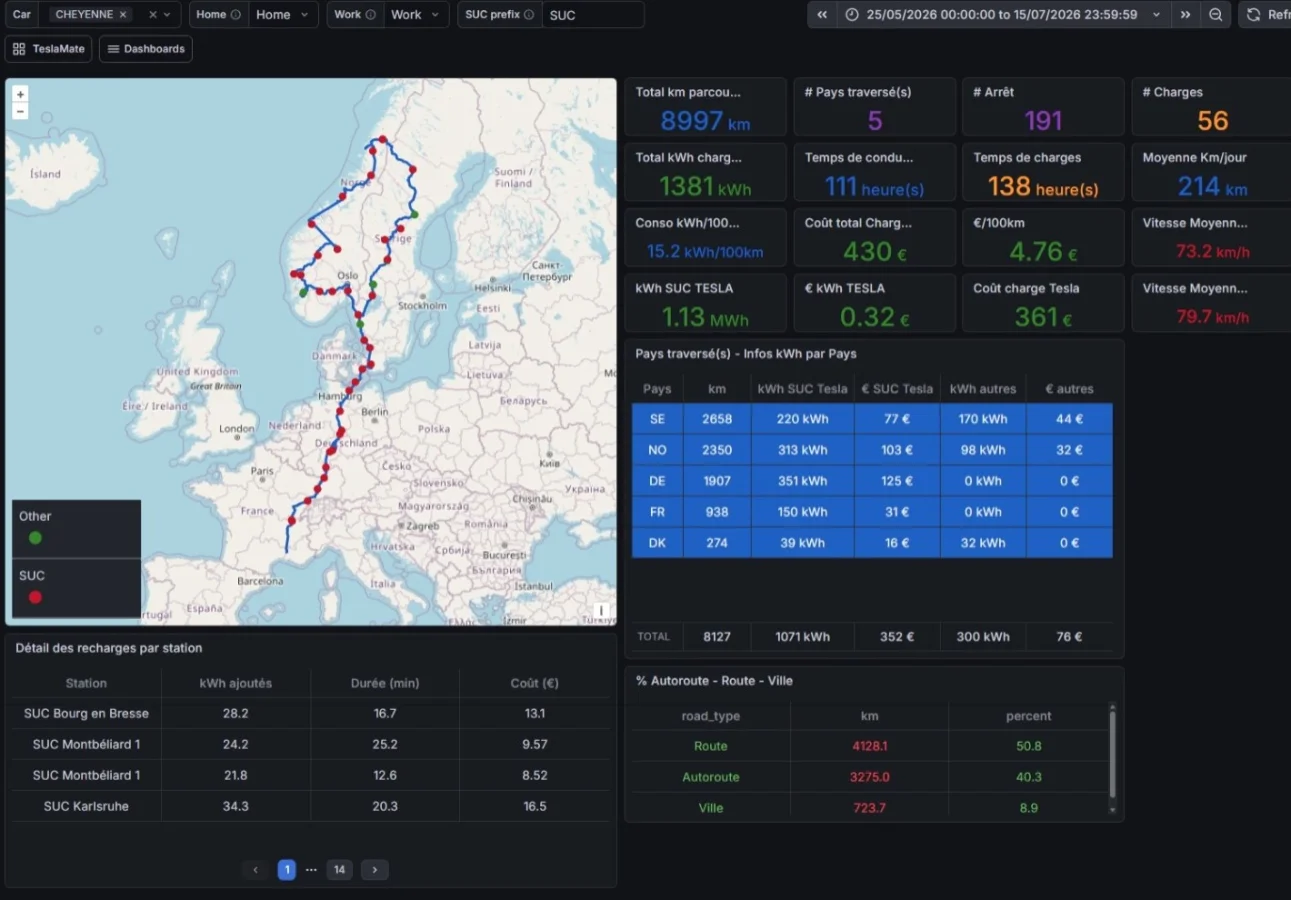Select SUC Montbéliard 1 with 21.8 kWh
This screenshot has width=1291, height=900.
click(311, 776)
